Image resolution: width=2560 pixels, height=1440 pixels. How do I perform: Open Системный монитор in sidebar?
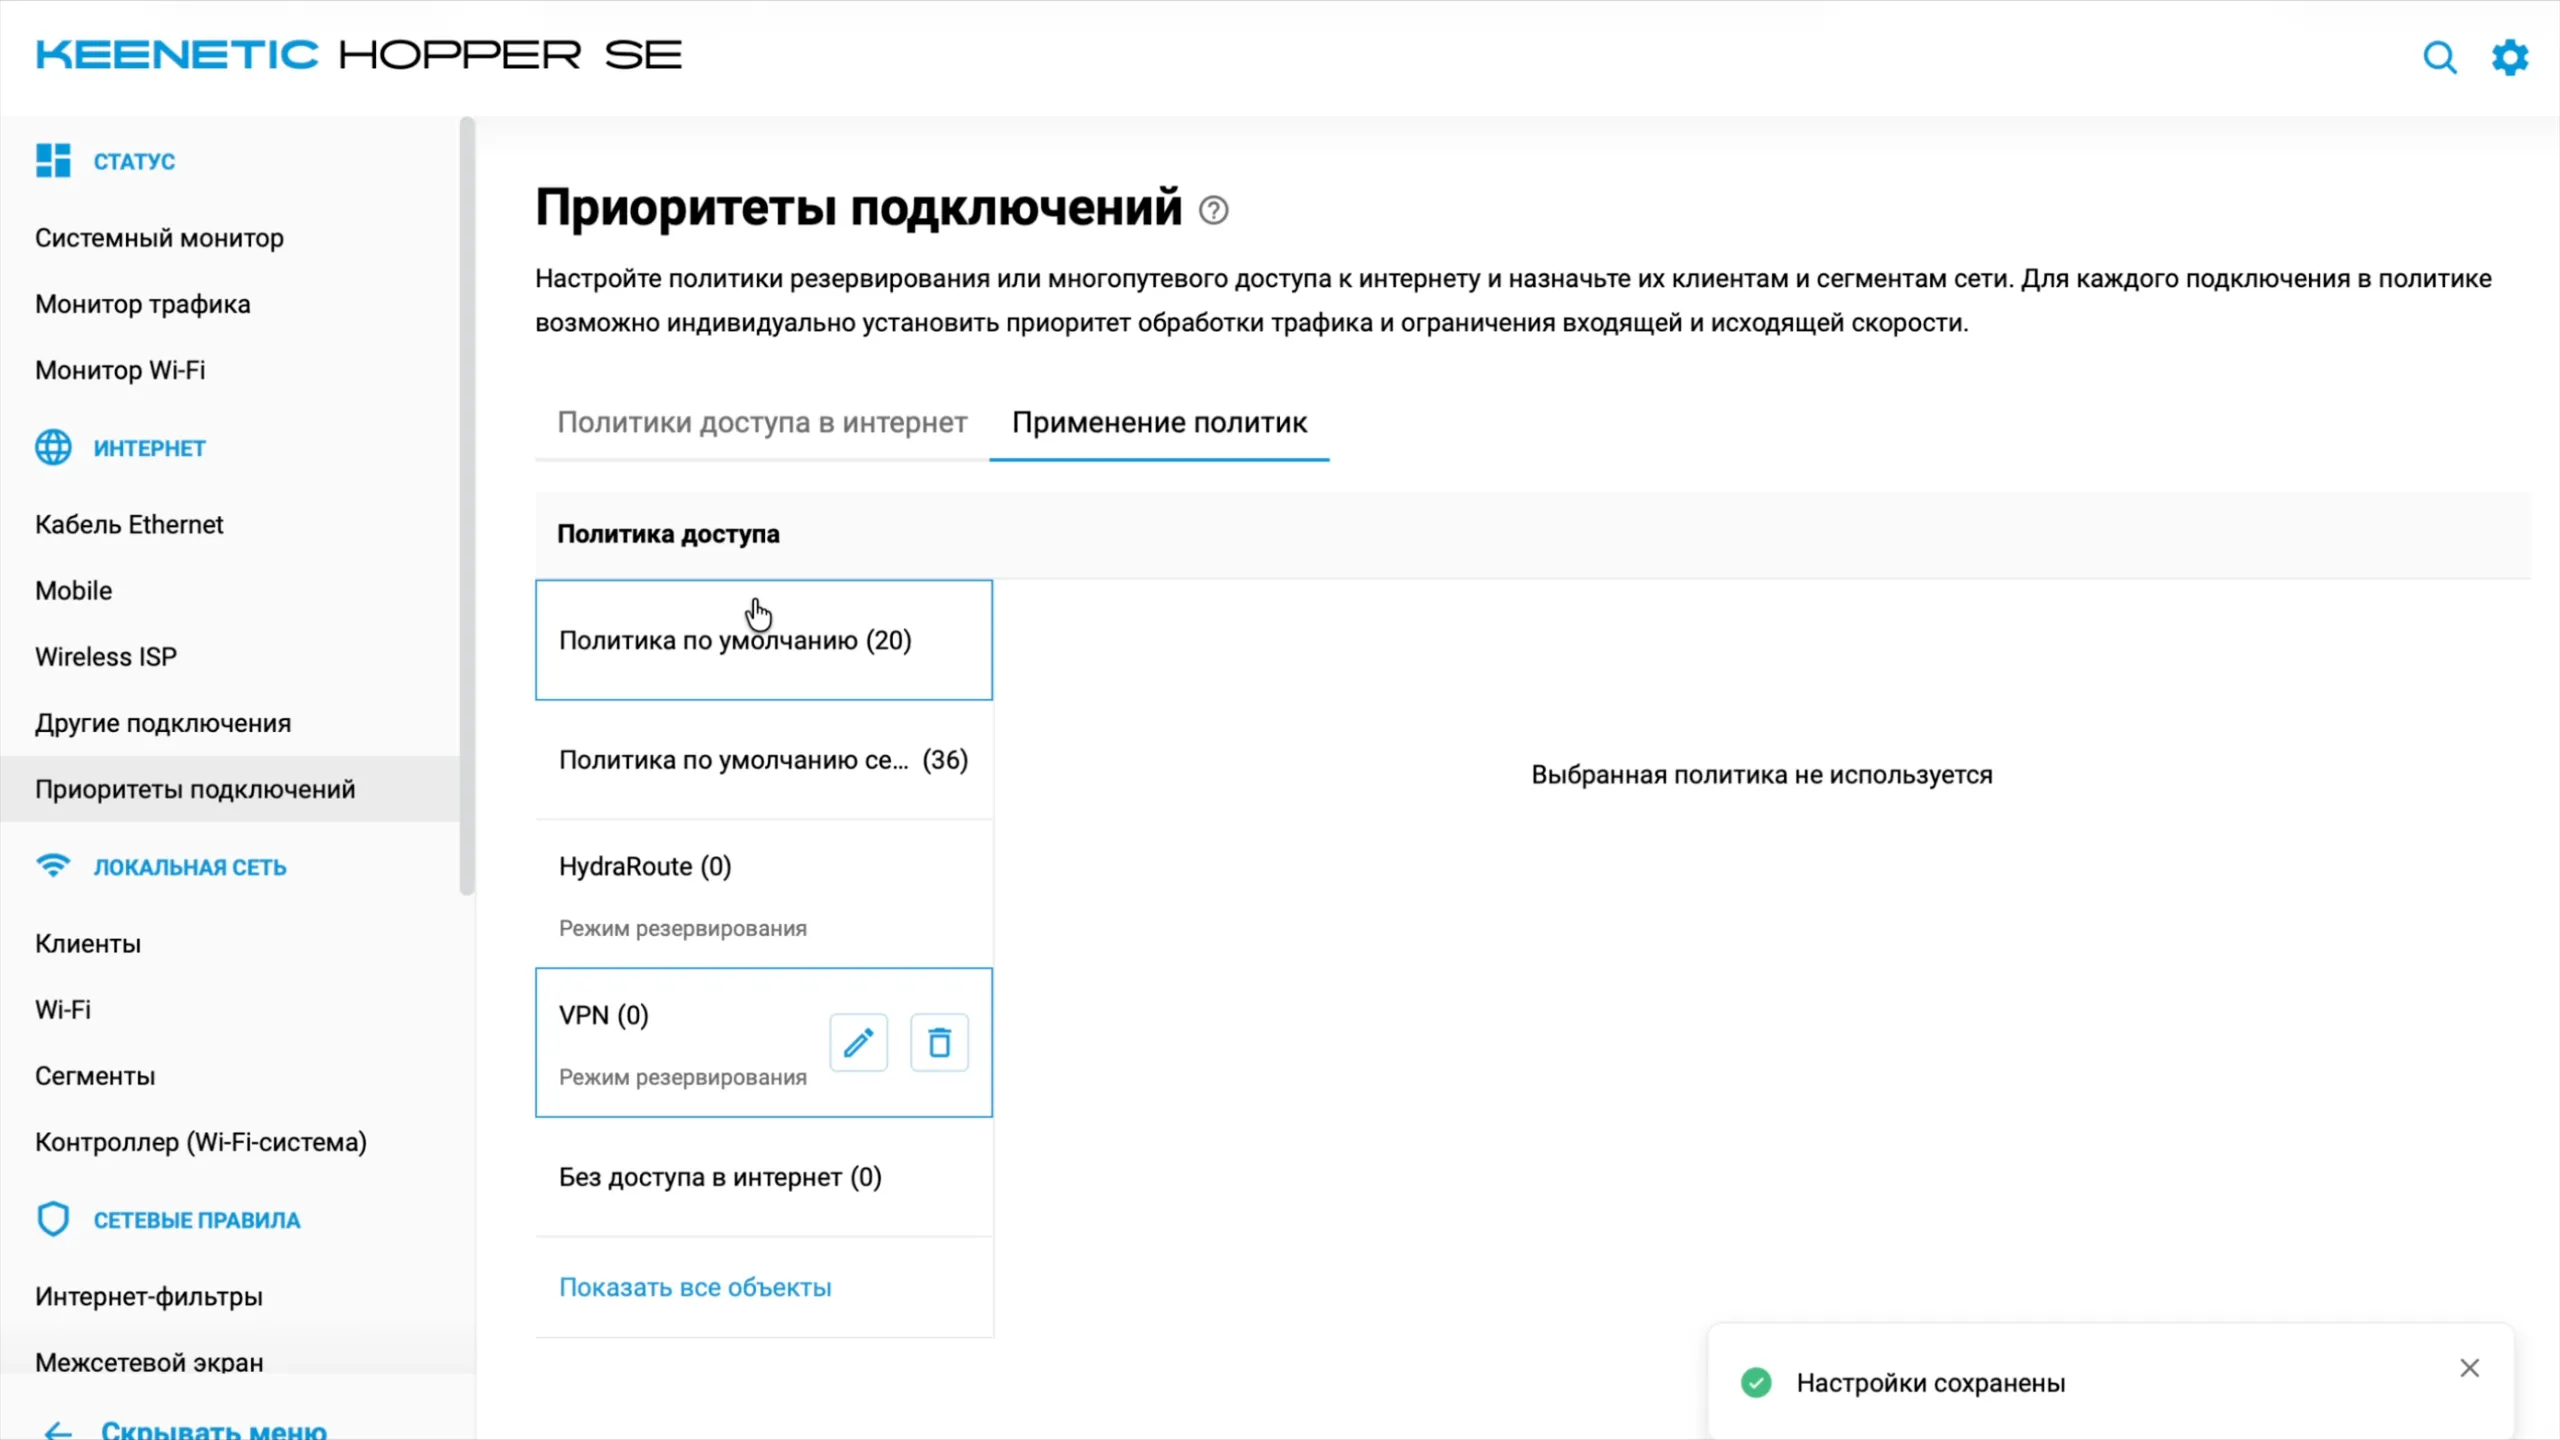pyautogui.click(x=159, y=238)
